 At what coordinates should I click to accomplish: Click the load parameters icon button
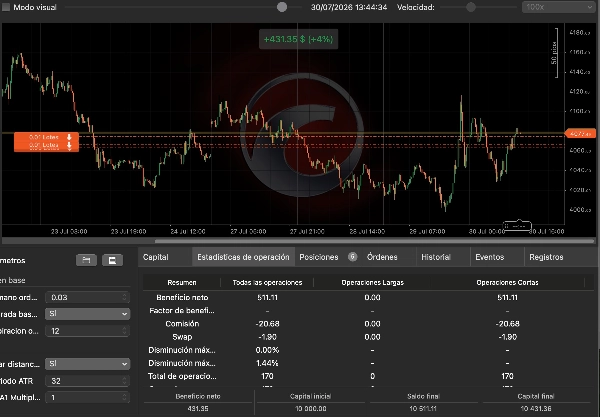86,260
